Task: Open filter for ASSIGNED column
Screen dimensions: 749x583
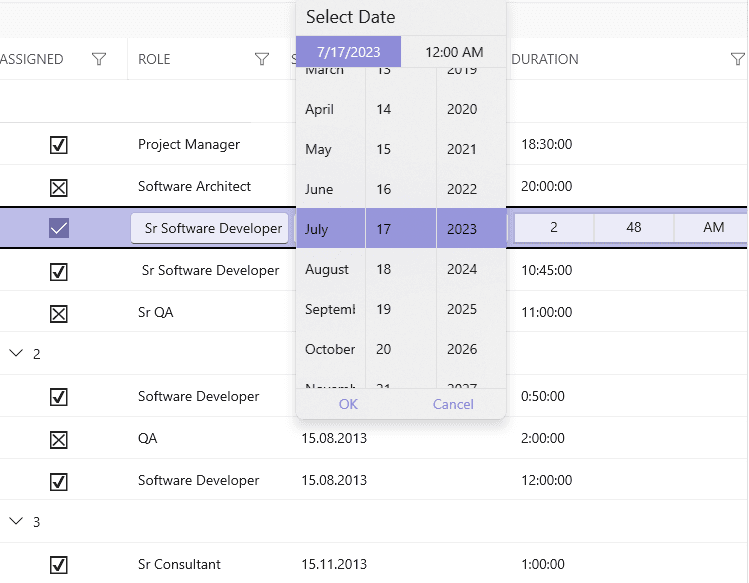Action: [99, 59]
